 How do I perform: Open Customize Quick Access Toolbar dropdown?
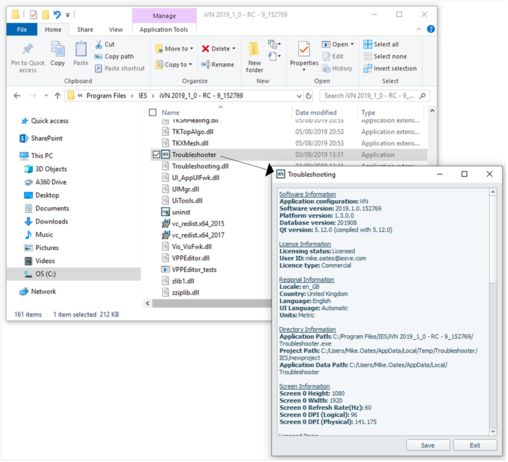(x=67, y=15)
